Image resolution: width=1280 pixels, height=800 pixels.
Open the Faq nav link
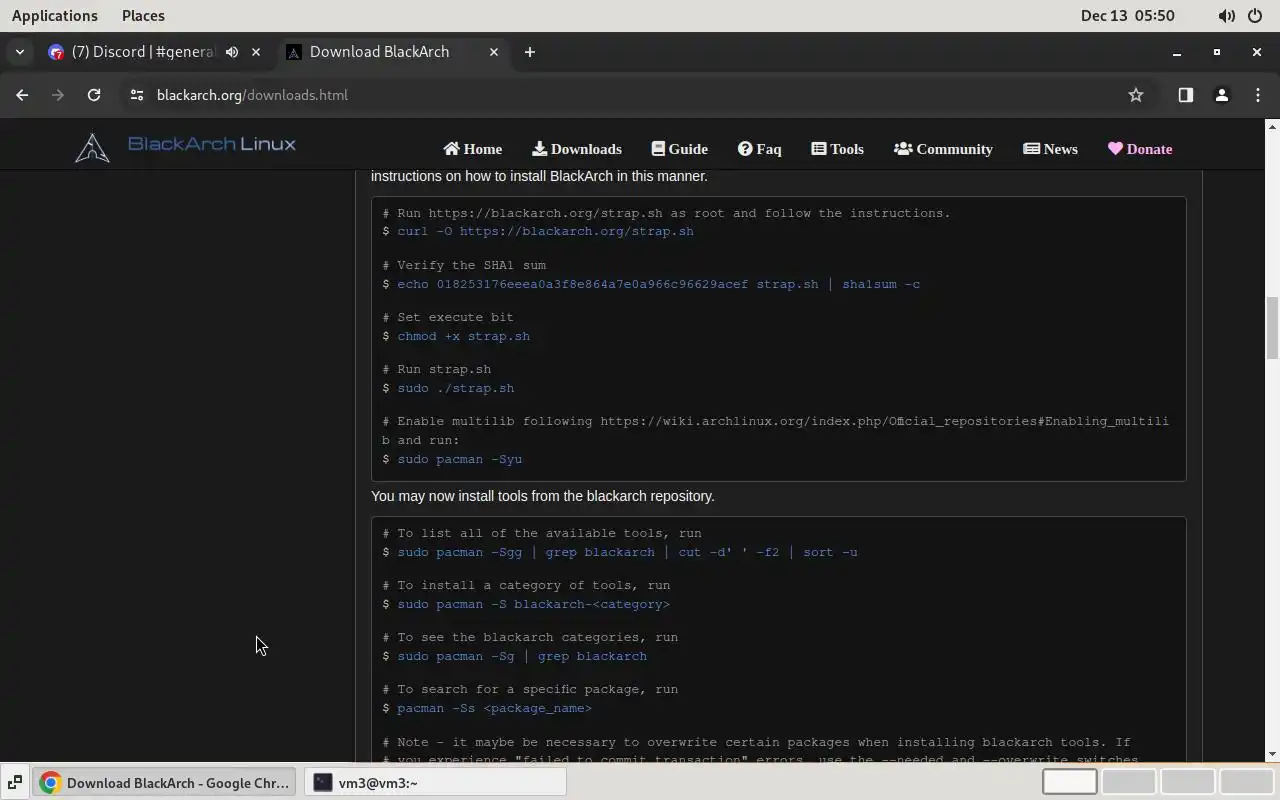(760, 149)
